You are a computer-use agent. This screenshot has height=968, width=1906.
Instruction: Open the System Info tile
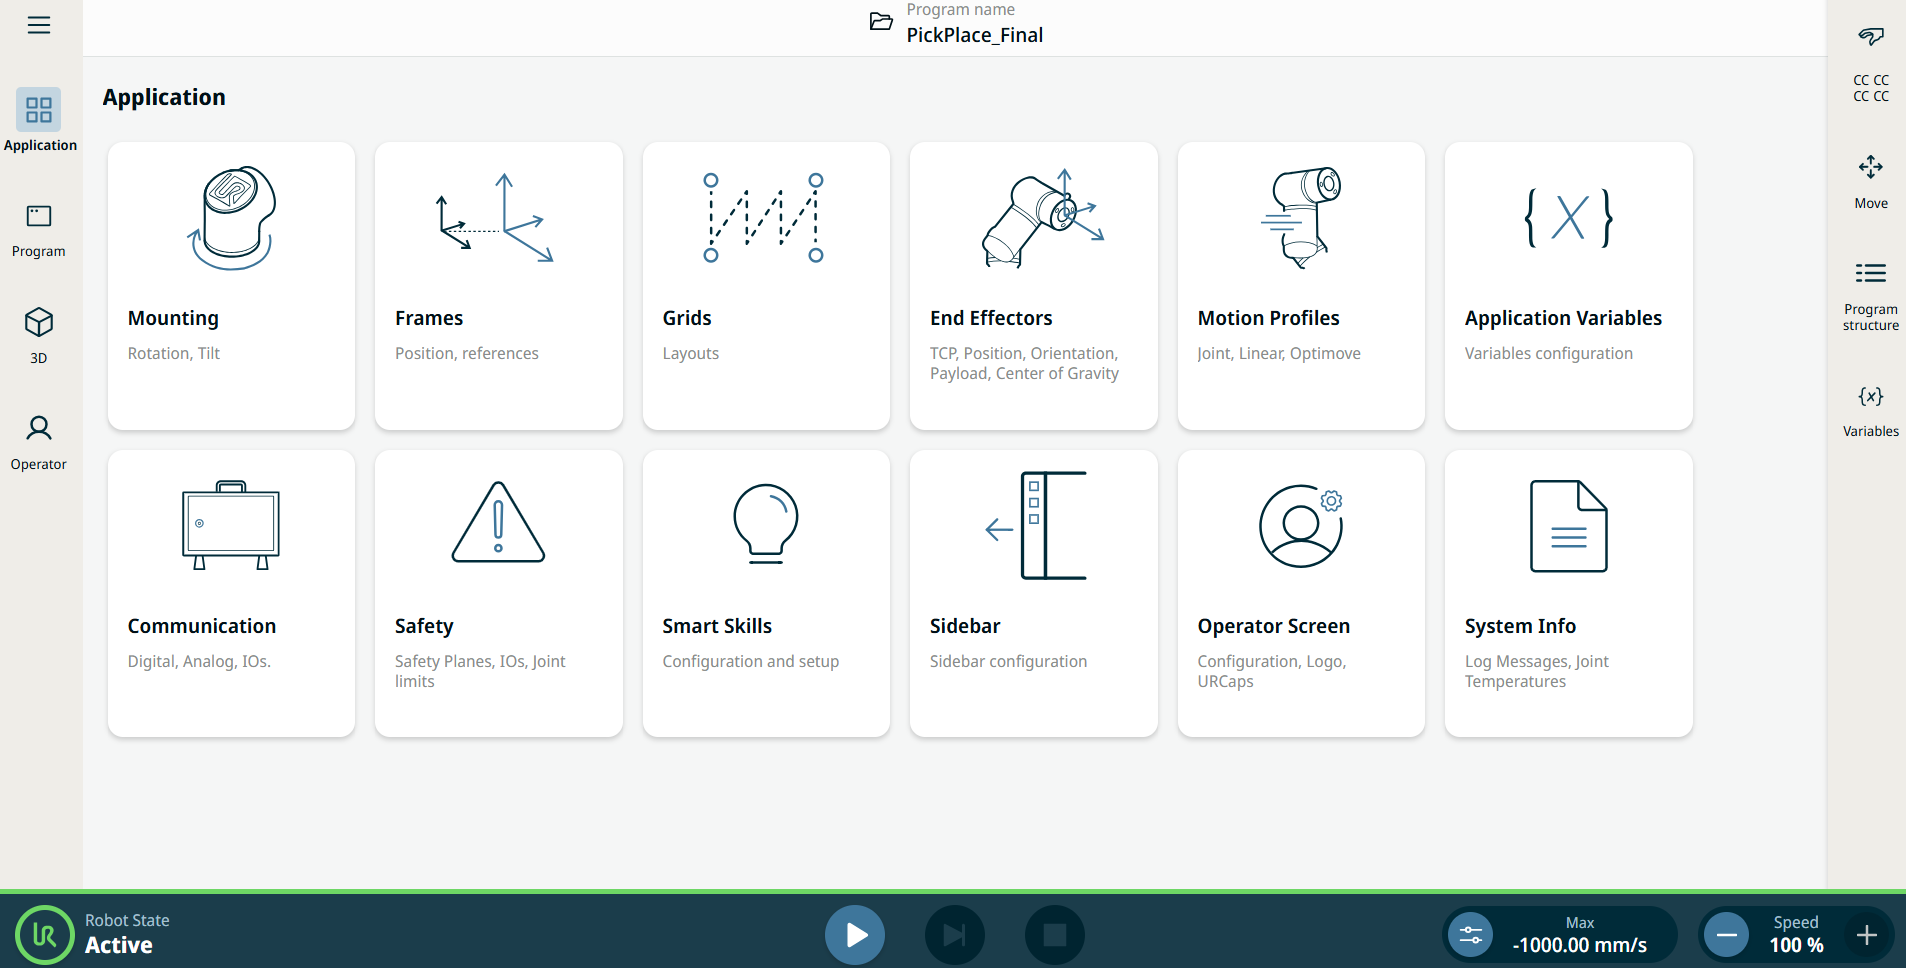pyautogui.click(x=1568, y=593)
